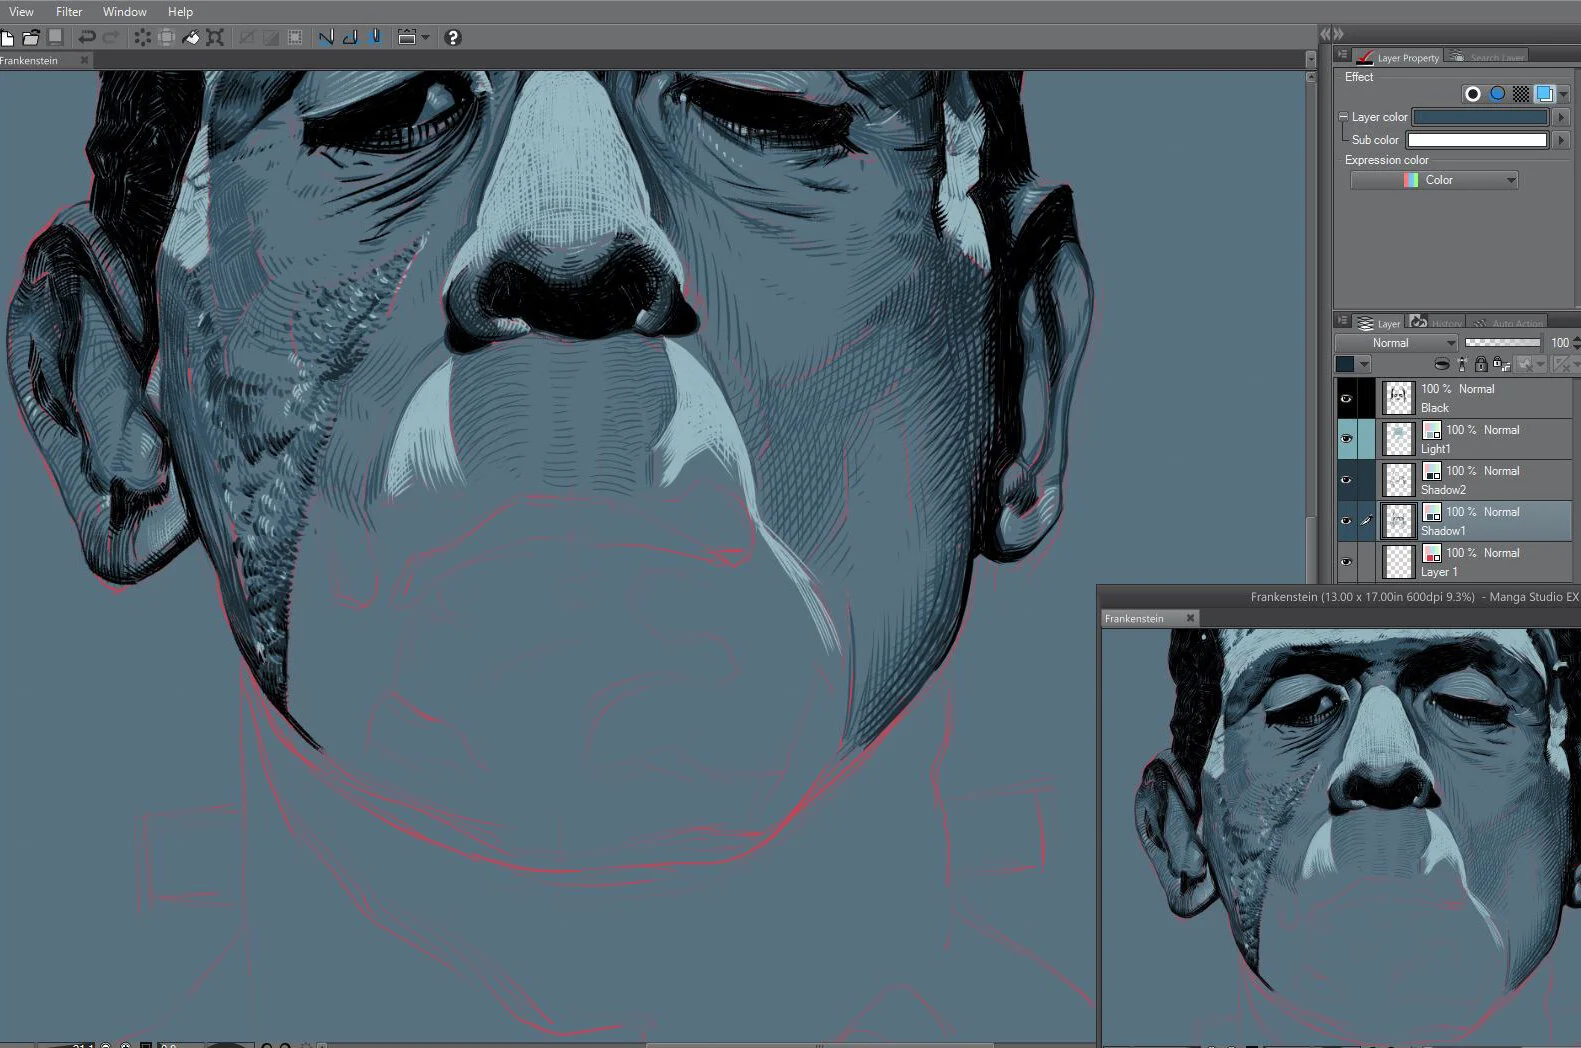Undo the last action with the toolbar arrow

click(x=87, y=38)
